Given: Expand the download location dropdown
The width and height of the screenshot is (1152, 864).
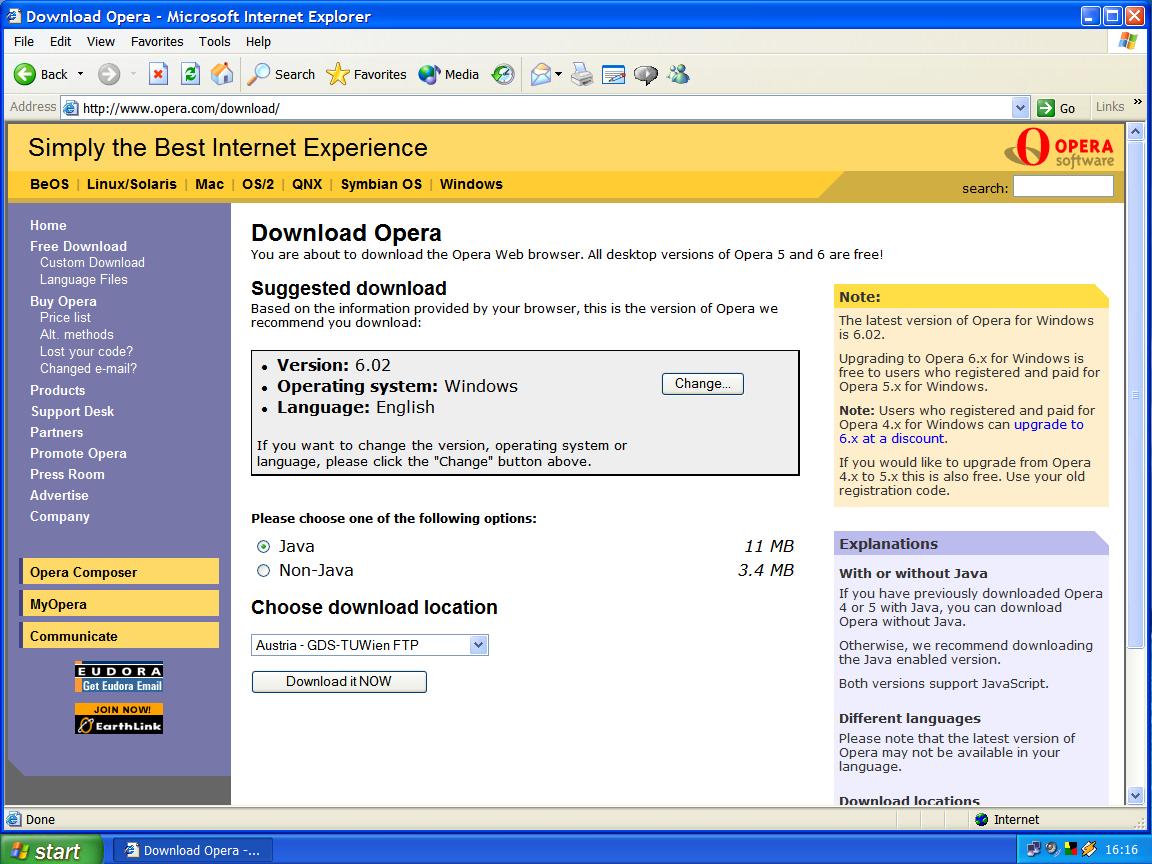Looking at the screenshot, I should tap(478, 645).
